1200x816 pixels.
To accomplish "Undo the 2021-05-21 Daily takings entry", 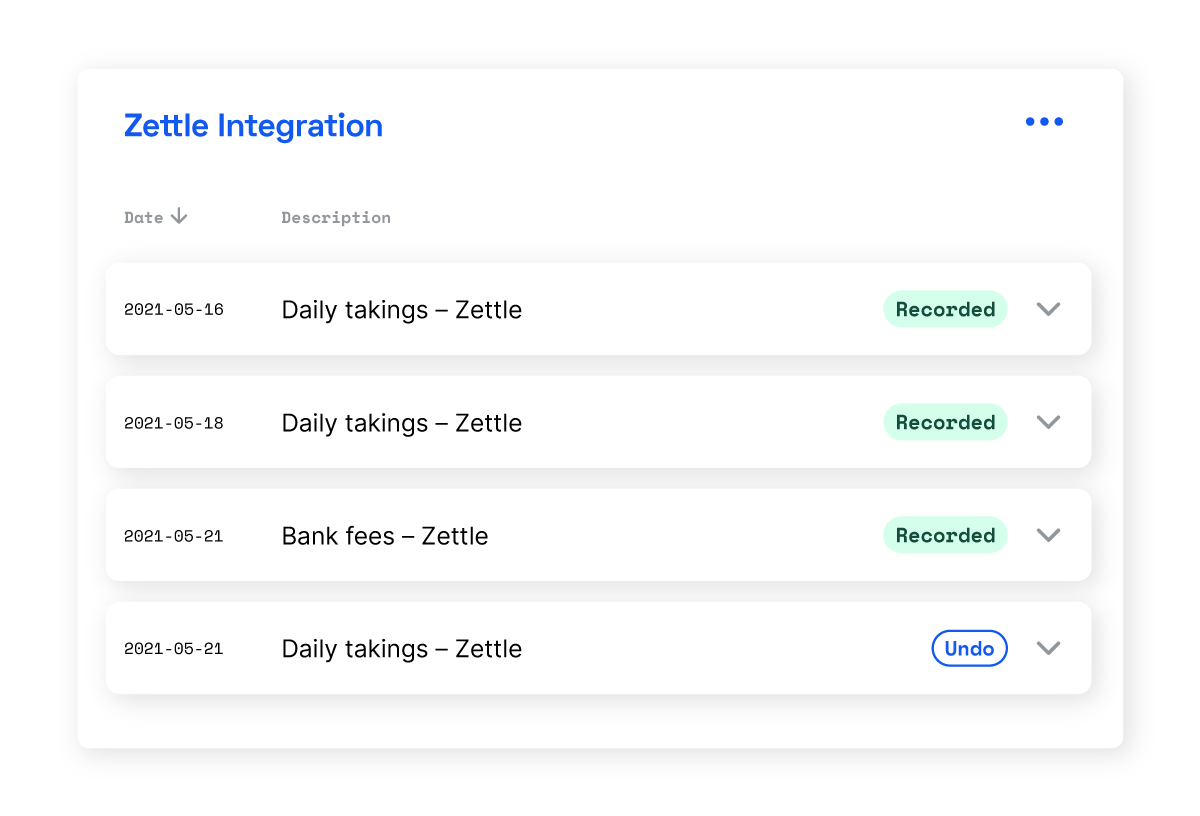I will pos(969,648).
